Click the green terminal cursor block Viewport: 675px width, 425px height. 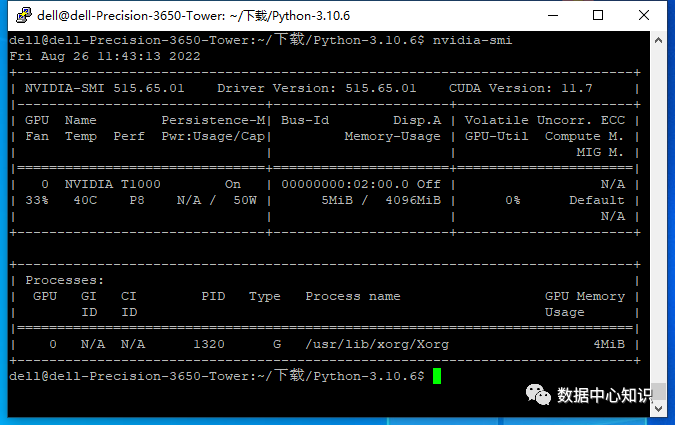[x=437, y=376]
